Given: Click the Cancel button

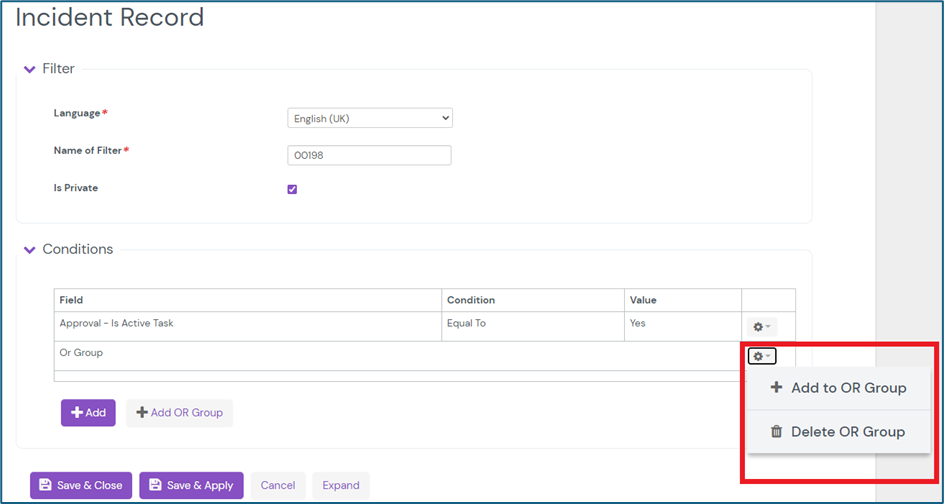Looking at the screenshot, I should click(278, 486).
